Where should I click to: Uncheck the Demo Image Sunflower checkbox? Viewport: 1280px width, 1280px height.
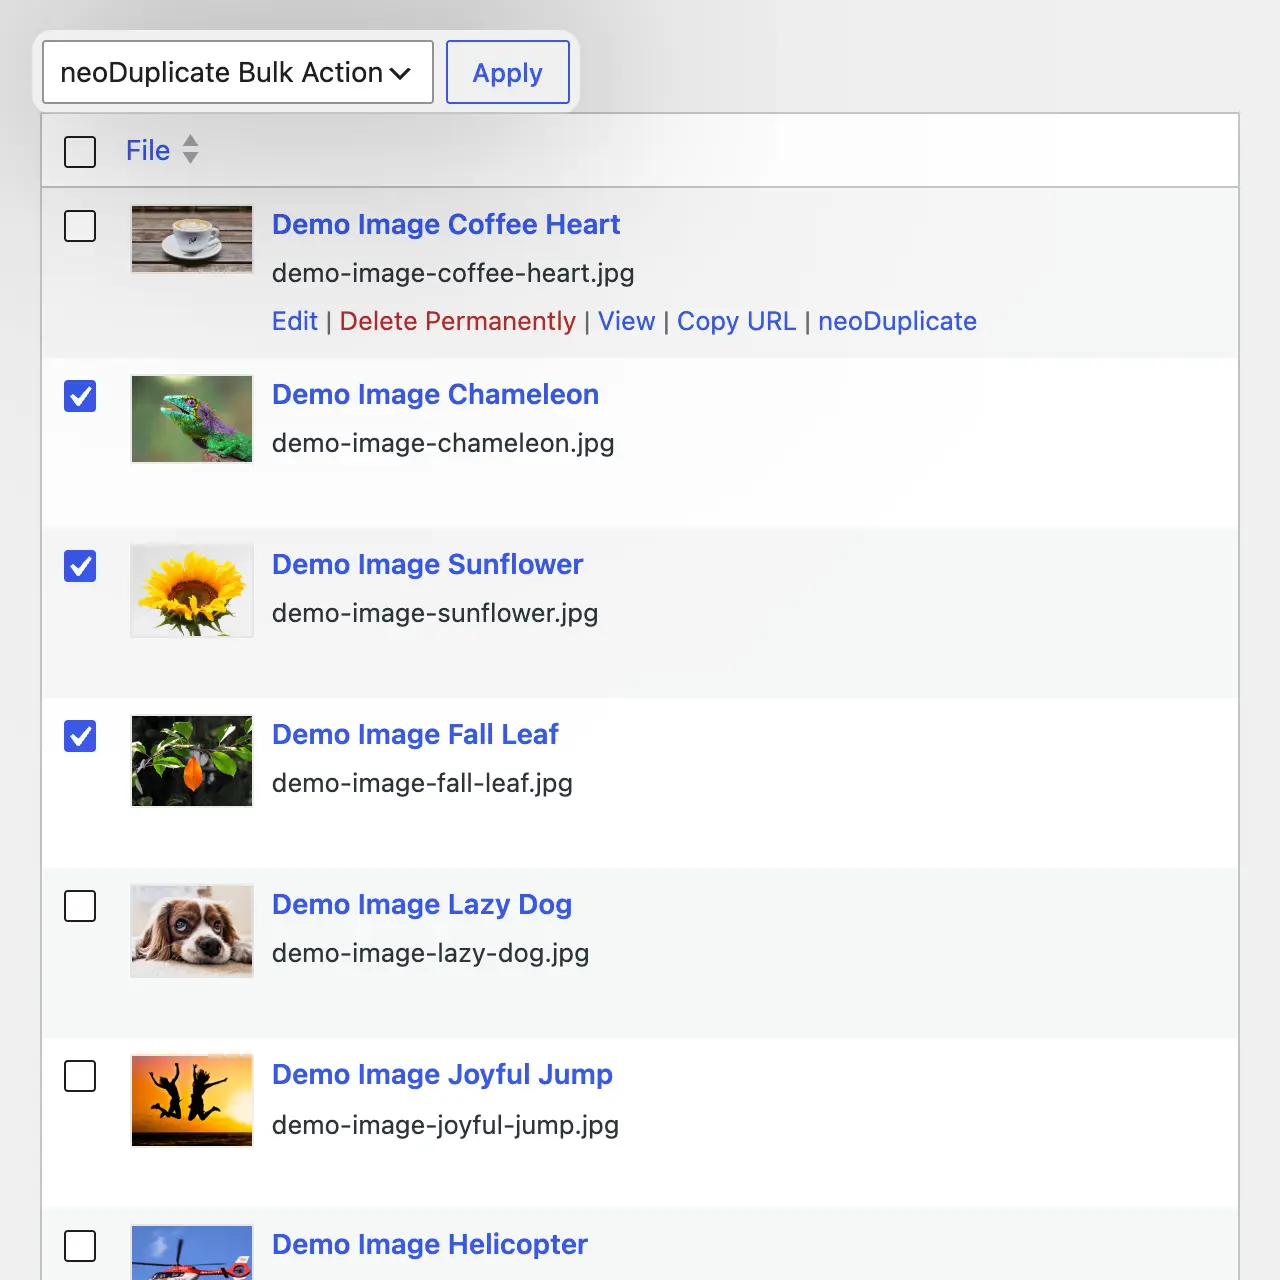(x=80, y=566)
